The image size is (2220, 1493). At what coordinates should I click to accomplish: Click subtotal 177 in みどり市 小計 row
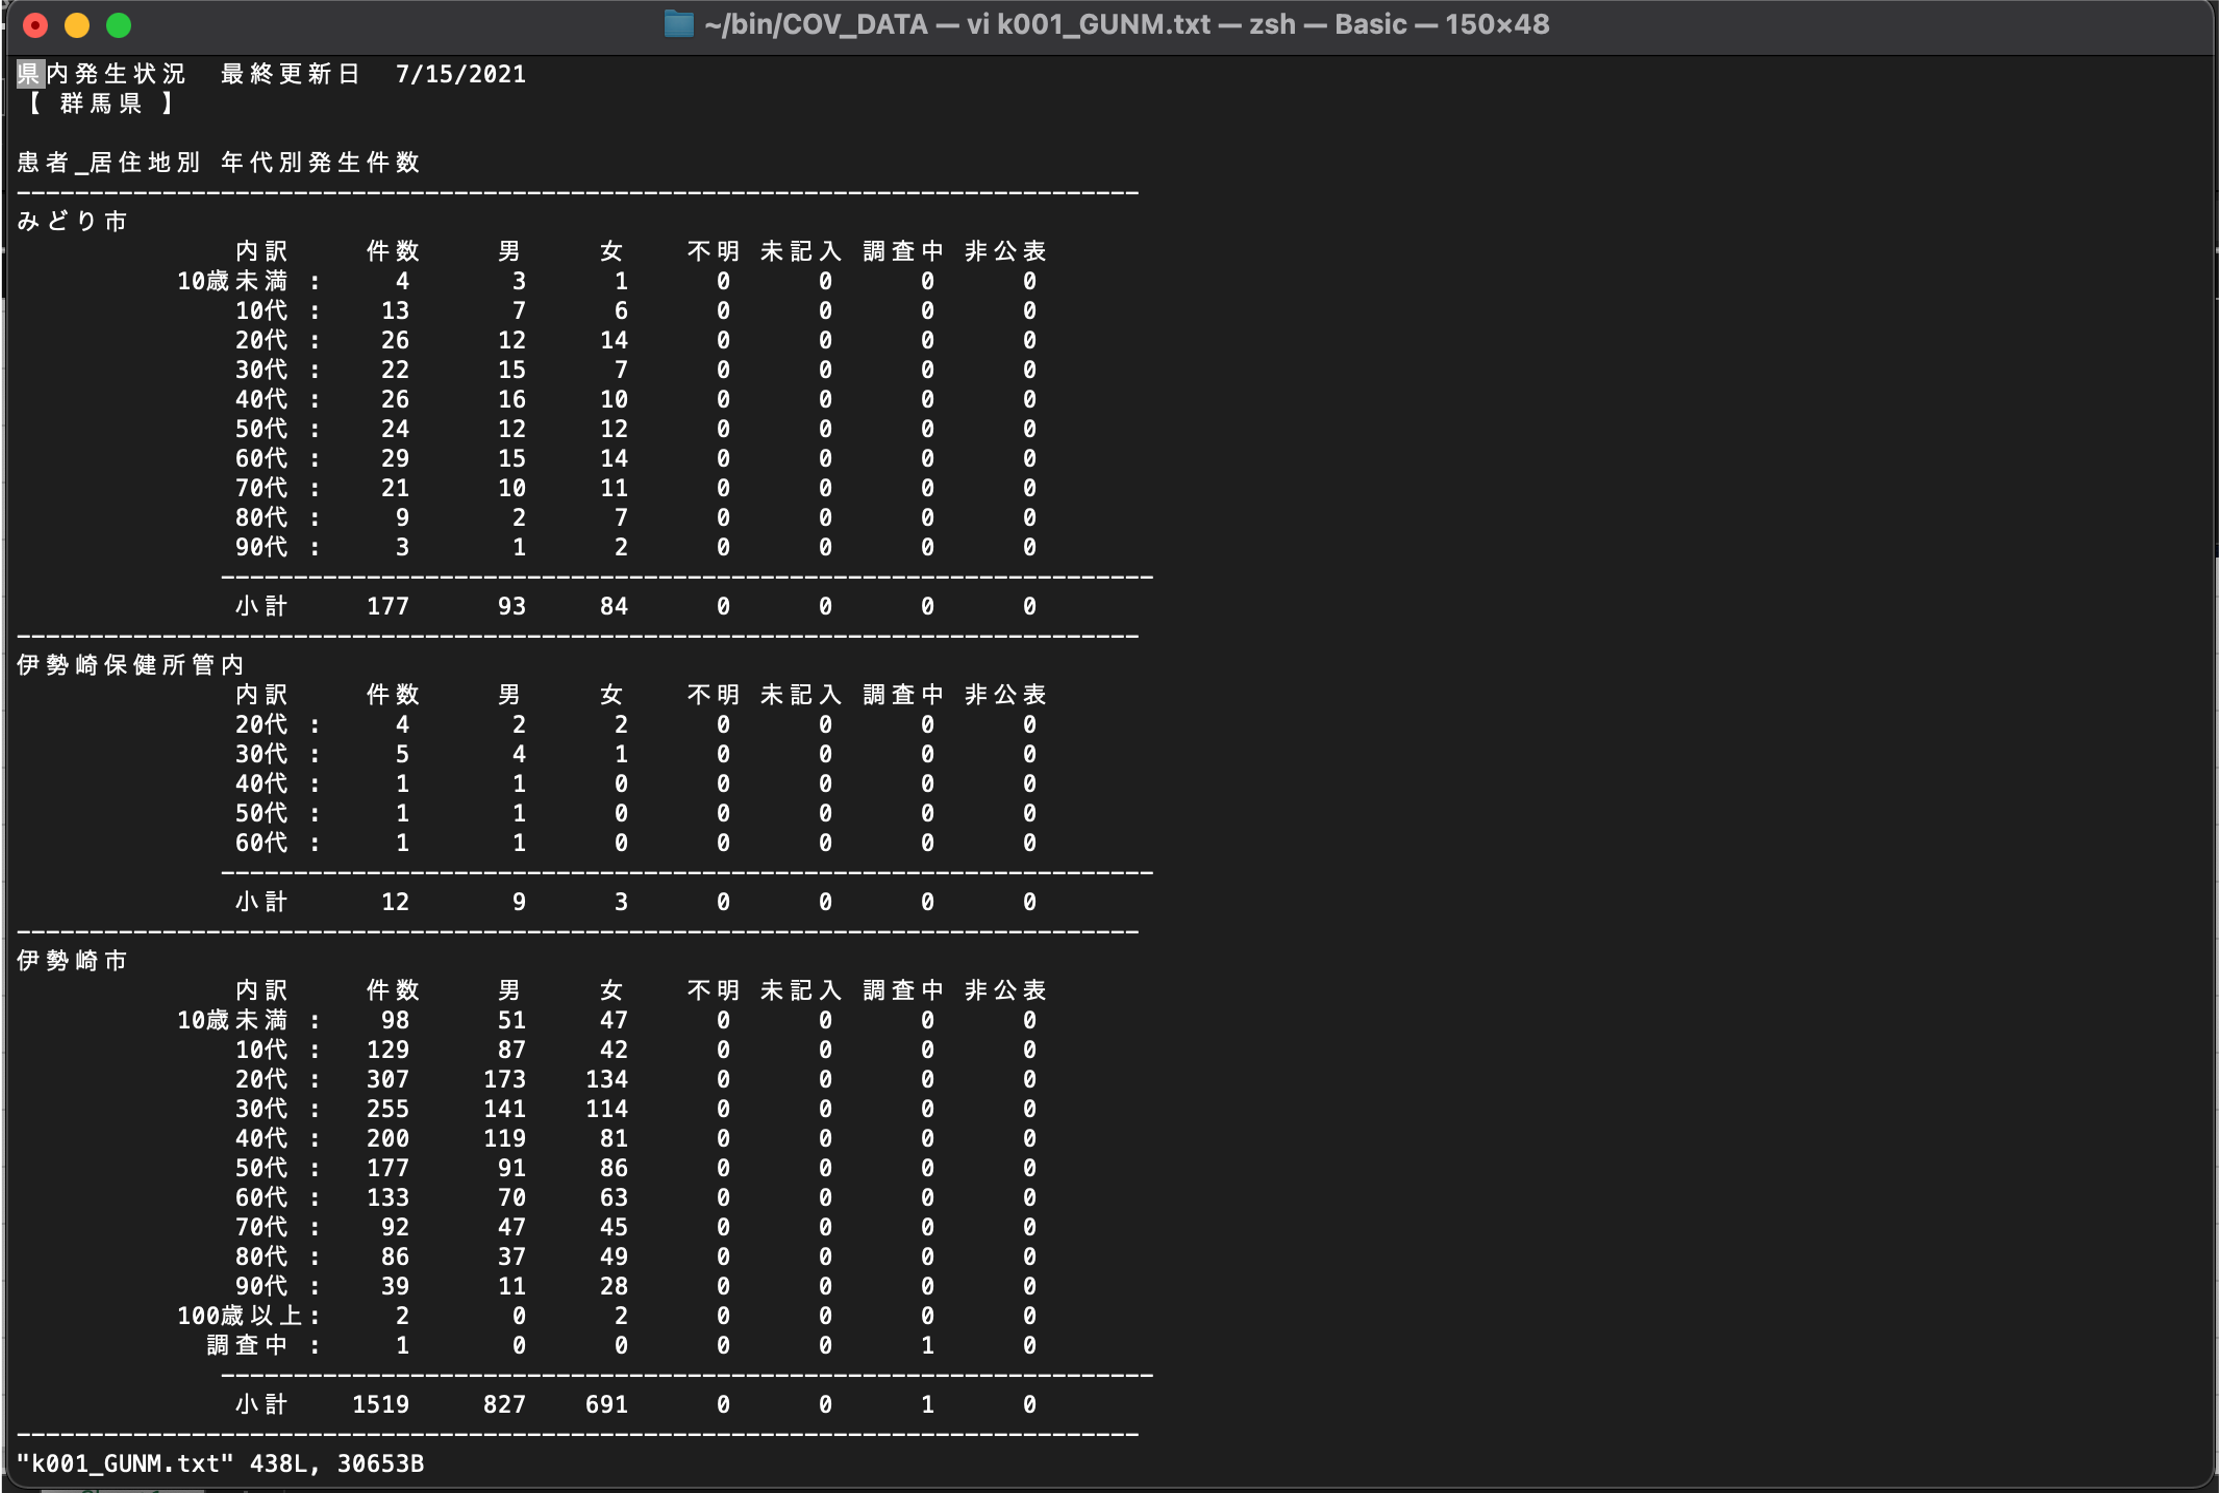click(x=388, y=606)
